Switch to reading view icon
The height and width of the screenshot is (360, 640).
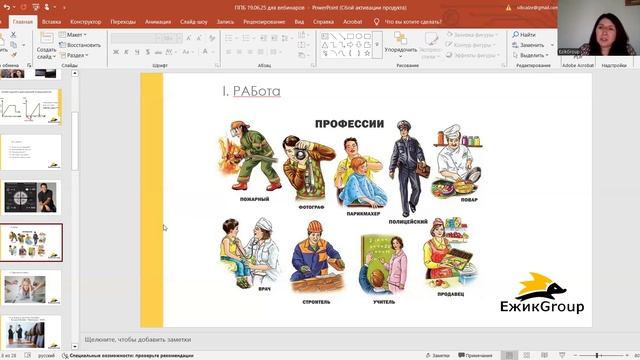(x=544, y=356)
